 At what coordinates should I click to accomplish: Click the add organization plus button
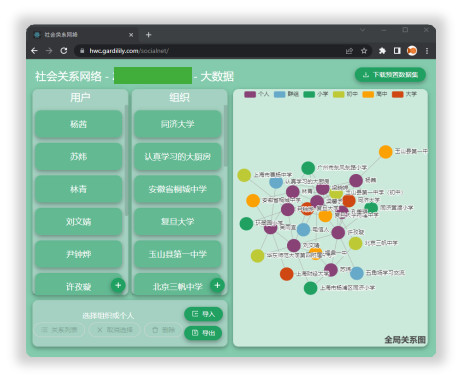click(217, 285)
